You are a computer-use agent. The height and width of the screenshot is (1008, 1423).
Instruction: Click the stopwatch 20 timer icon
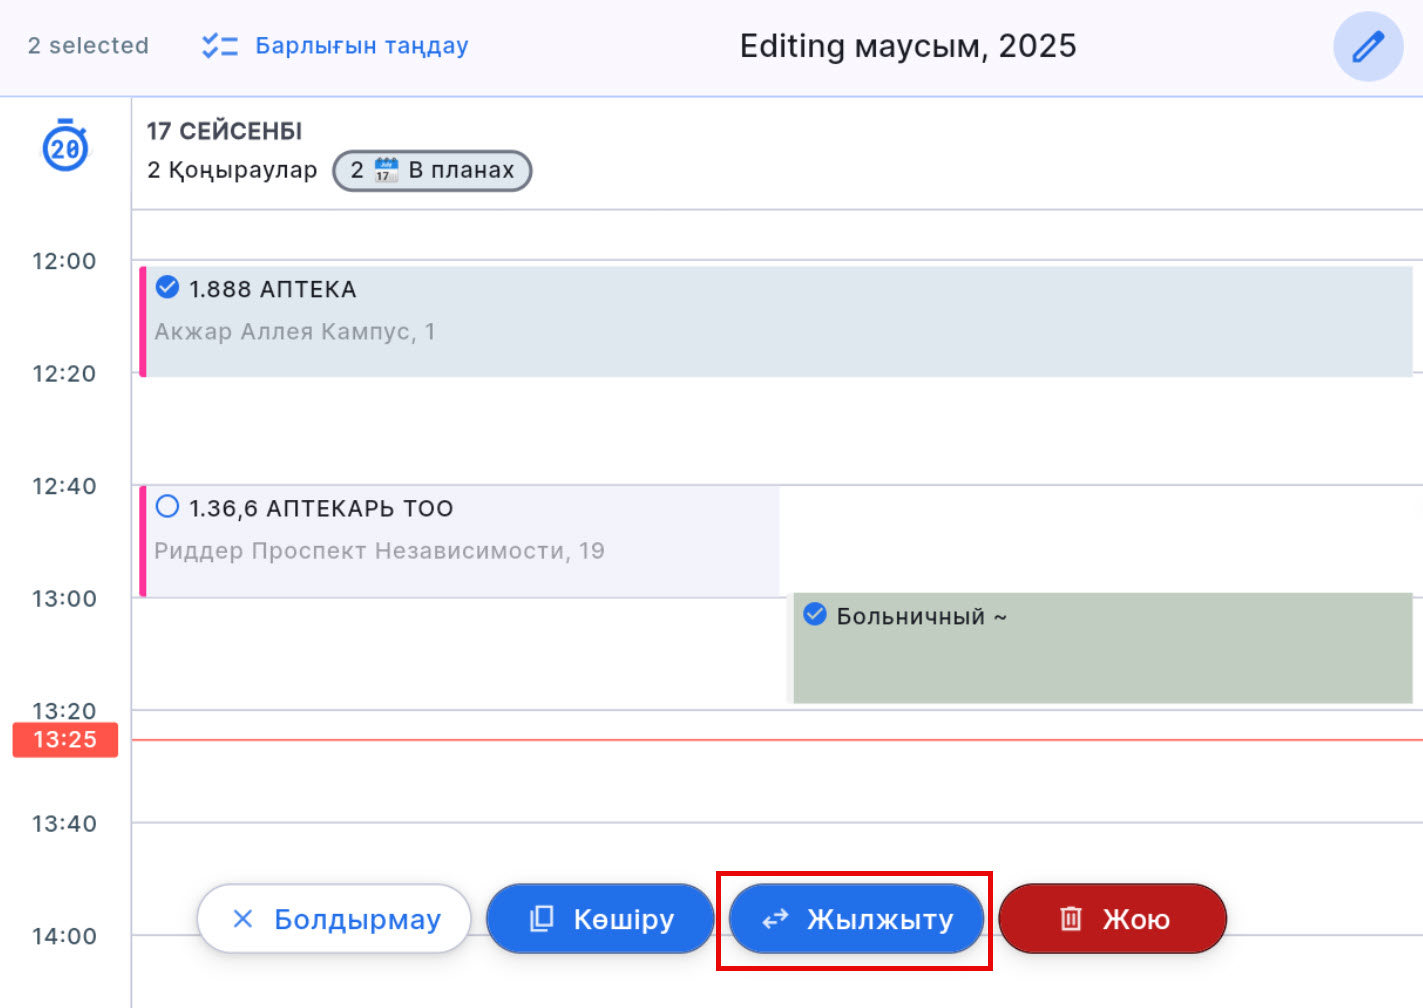point(65,146)
